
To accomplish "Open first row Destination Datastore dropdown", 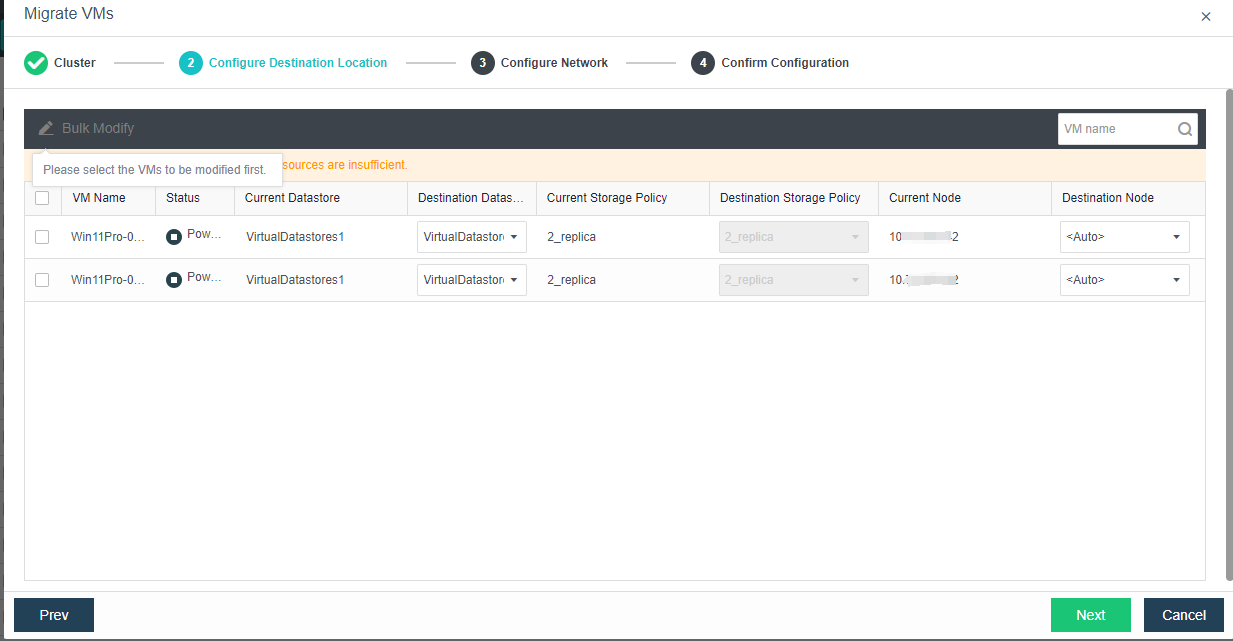I will [471, 237].
